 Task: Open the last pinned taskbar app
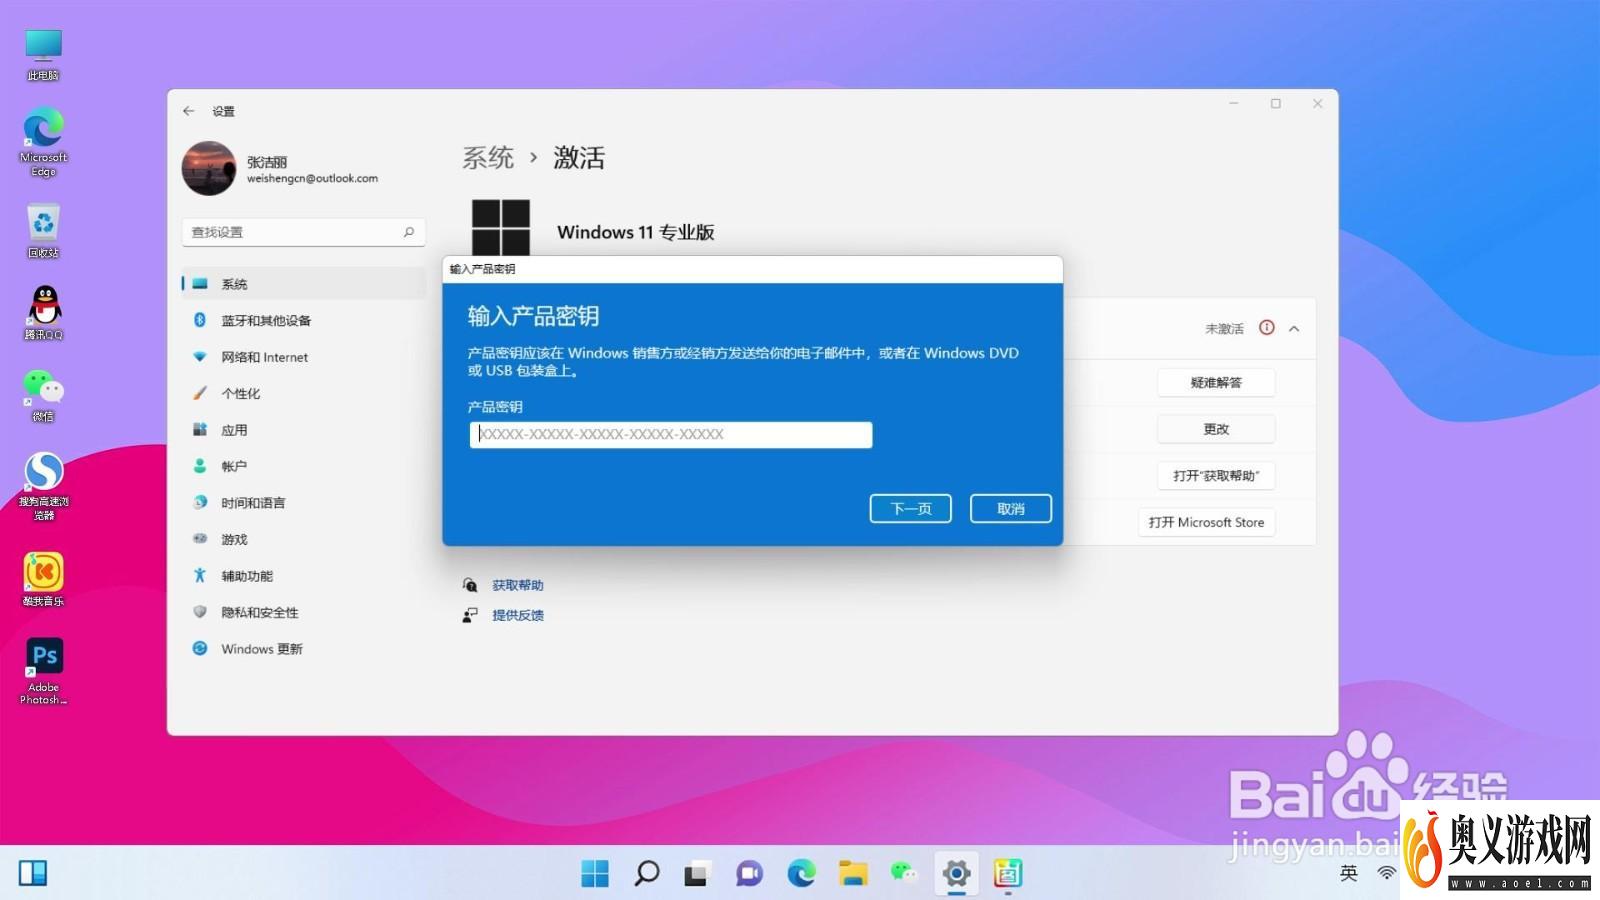1008,873
